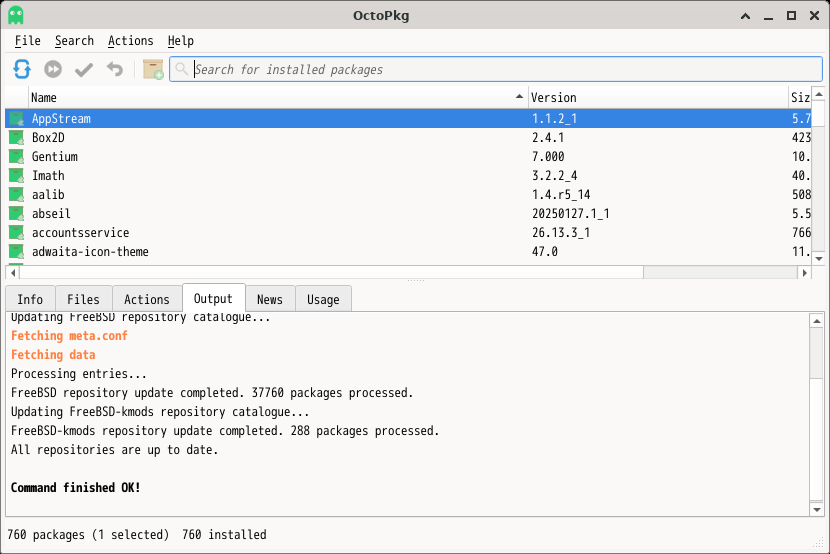Switch to the Info tab
830x554 pixels.
coord(30,299)
